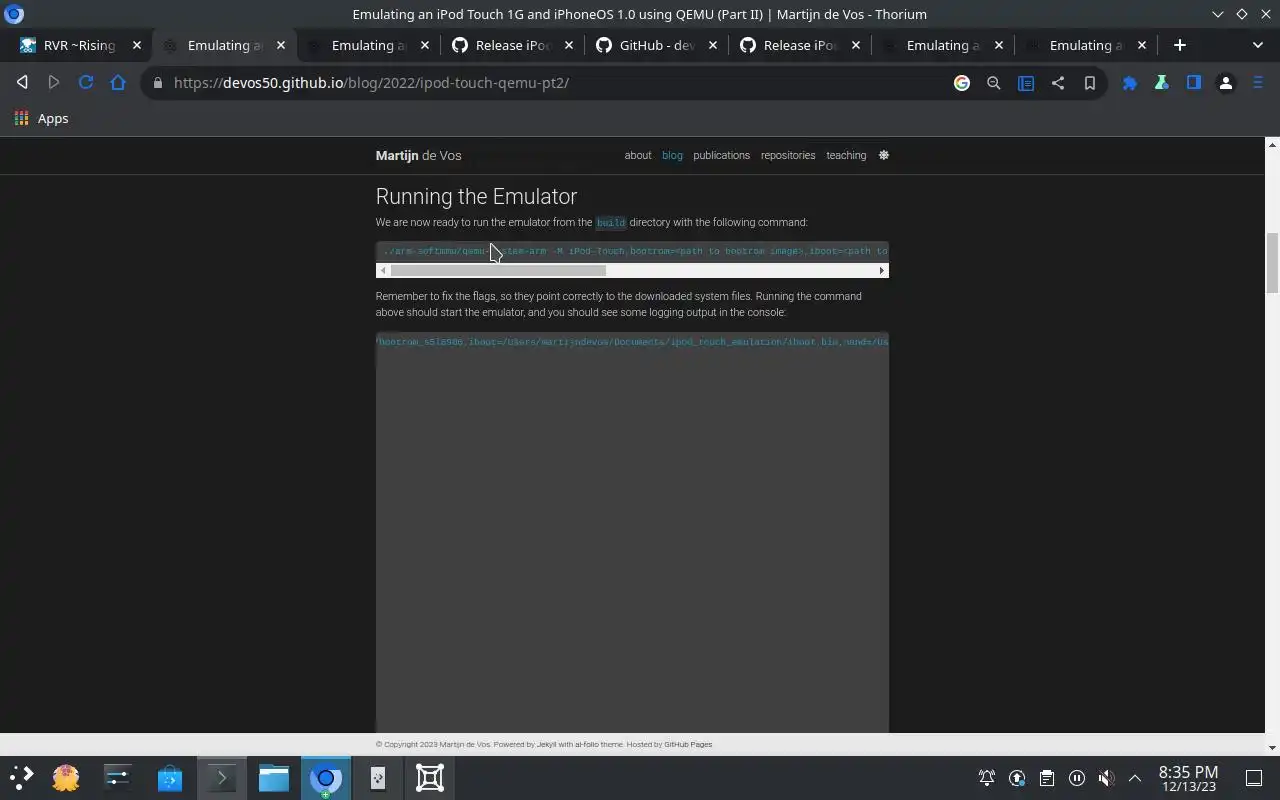The width and height of the screenshot is (1280, 800).
Task: Expand the hidden system tray icons
Action: point(1135,778)
